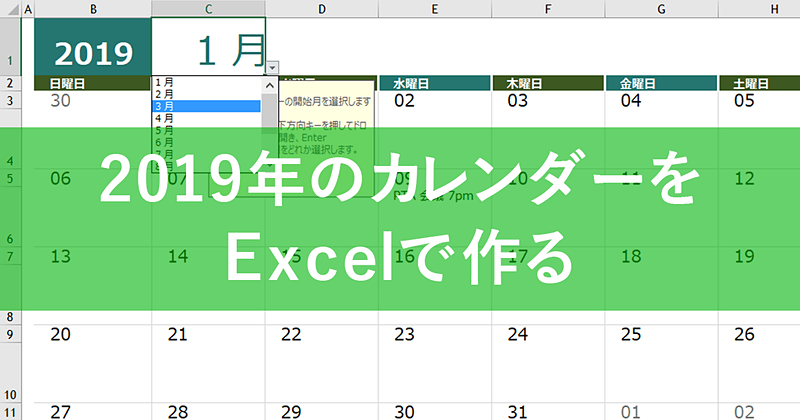Screen dimensions: 800x420
Task: Select column A header
Action: [x=28, y=8]
